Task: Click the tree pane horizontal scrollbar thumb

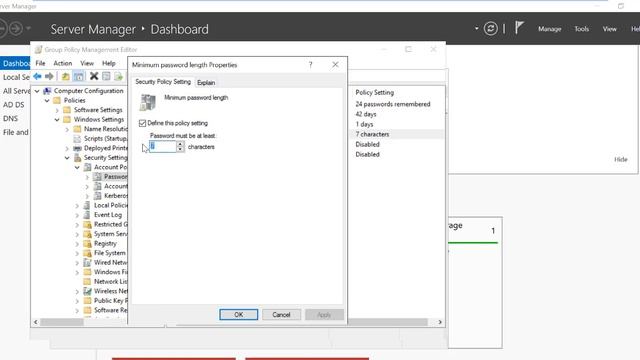Action: click(62, 322)
